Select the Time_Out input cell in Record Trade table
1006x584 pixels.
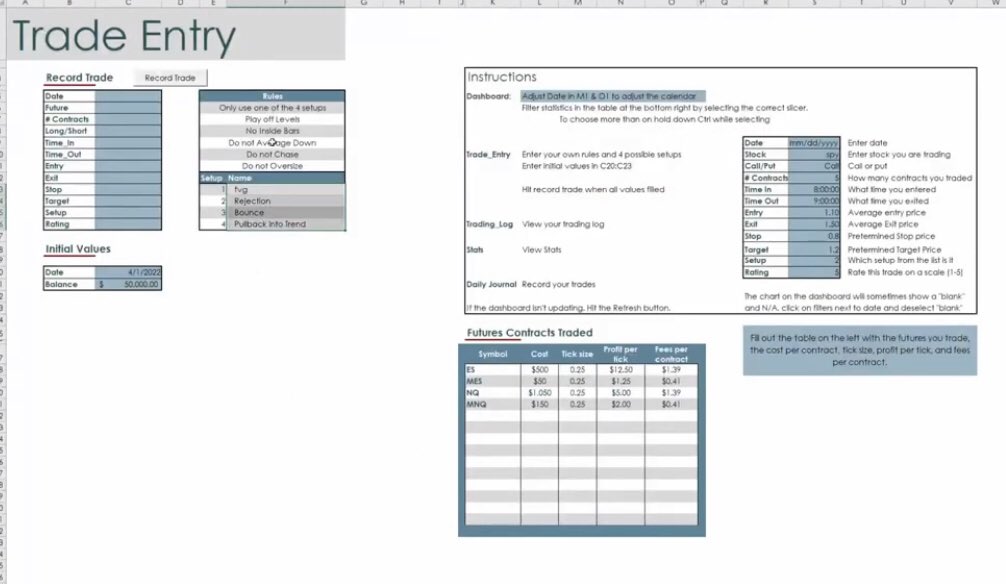point(128,154)
